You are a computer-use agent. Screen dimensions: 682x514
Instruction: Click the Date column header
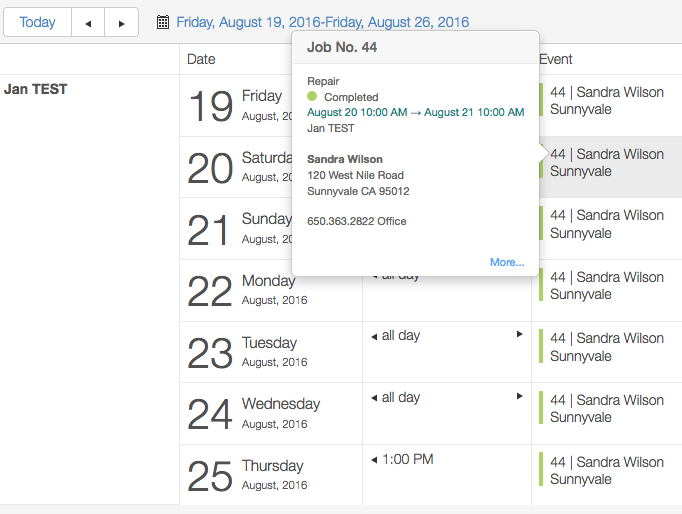pos(201,59)
